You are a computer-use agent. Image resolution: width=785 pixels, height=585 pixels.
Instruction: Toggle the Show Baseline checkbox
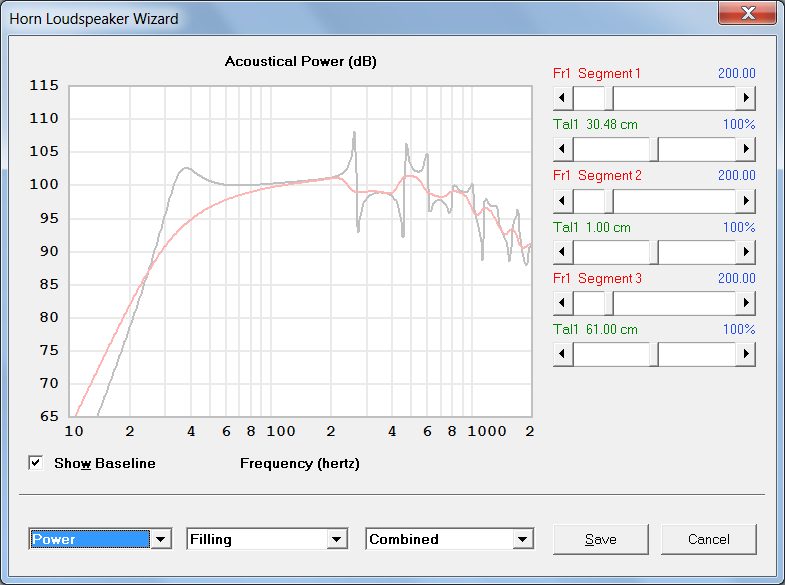(36, 463)
